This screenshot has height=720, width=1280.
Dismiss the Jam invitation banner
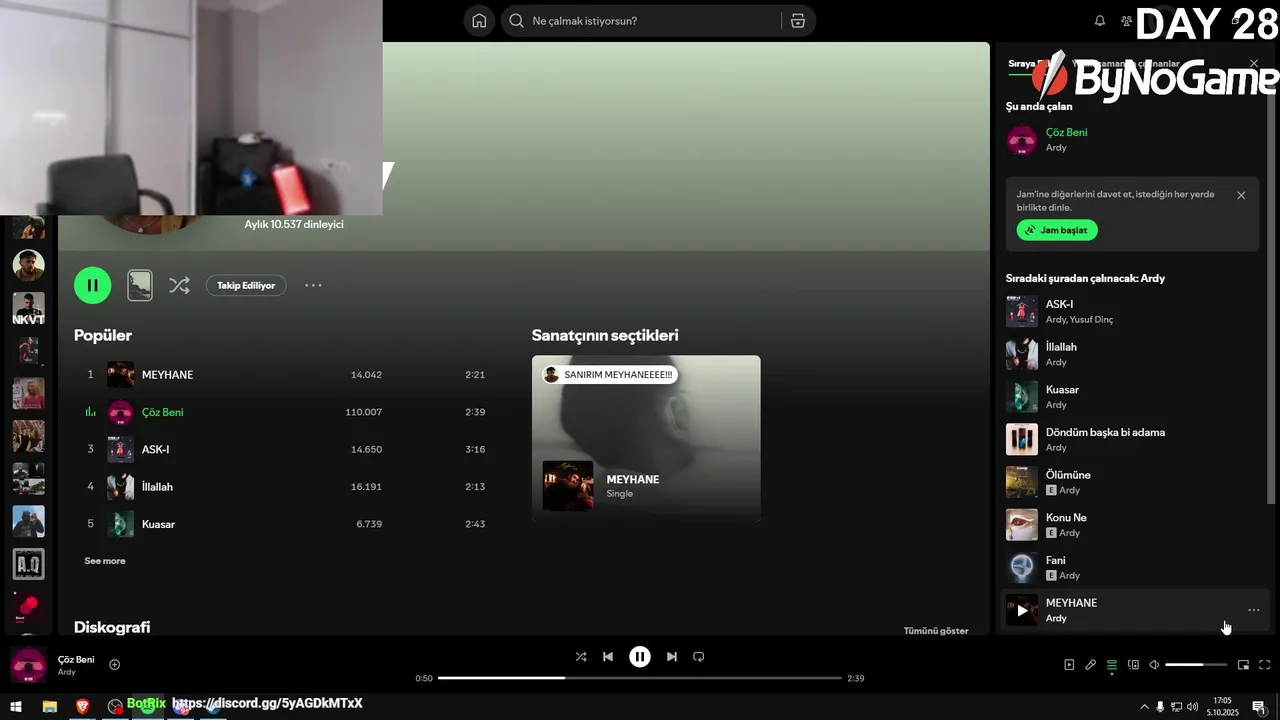(1241, 195)
